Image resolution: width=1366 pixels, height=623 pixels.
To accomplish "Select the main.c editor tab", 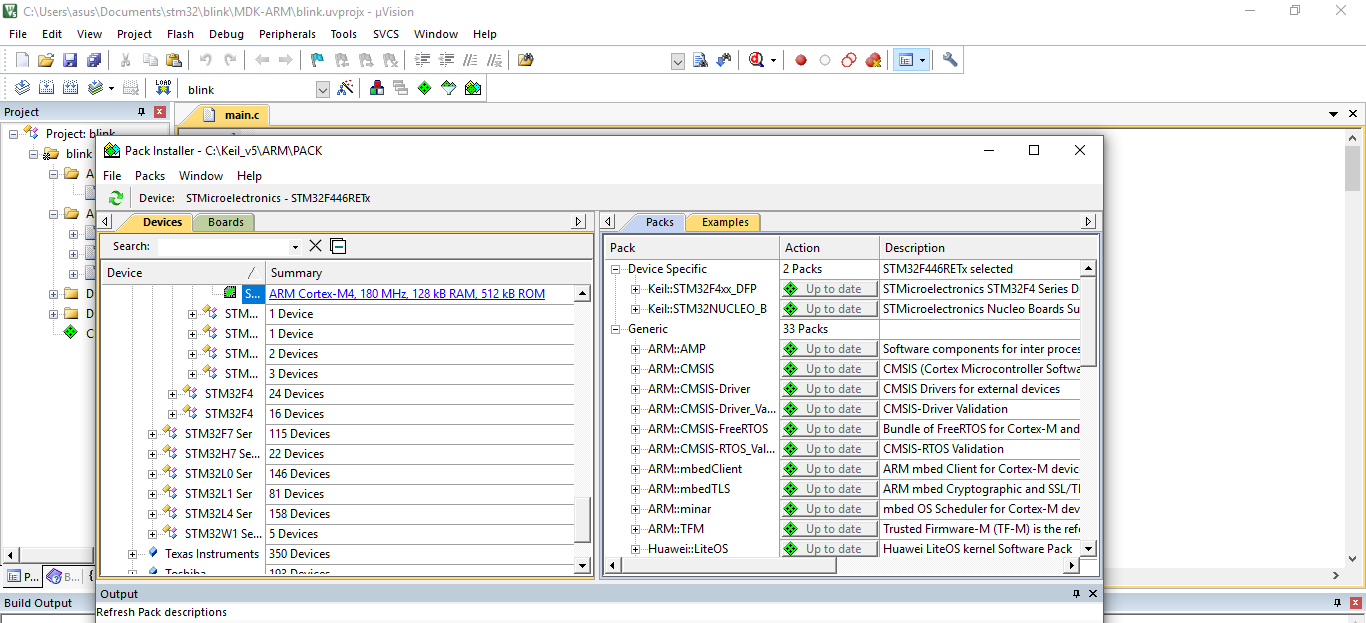I will coord(232,115).
